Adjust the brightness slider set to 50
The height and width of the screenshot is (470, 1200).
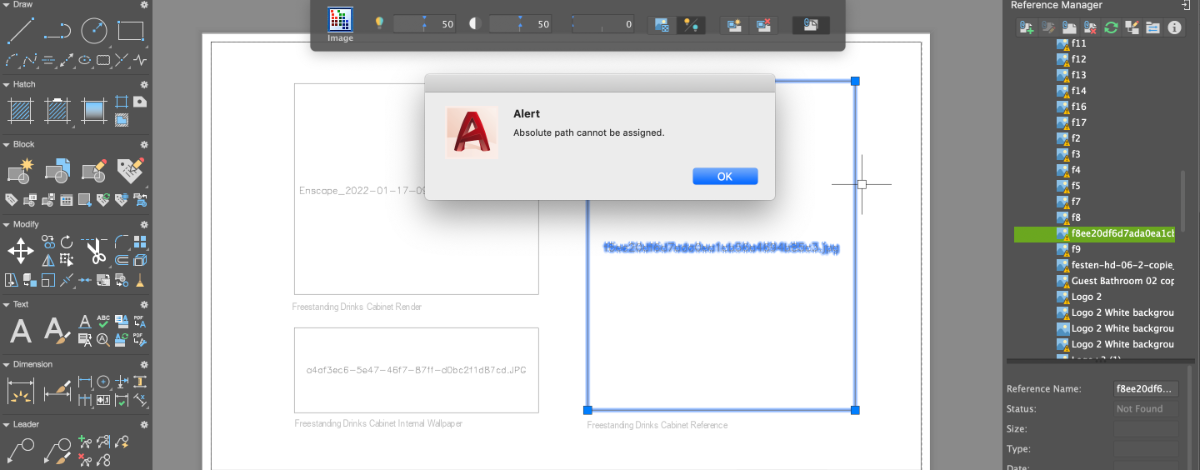(x=426, y=23)
